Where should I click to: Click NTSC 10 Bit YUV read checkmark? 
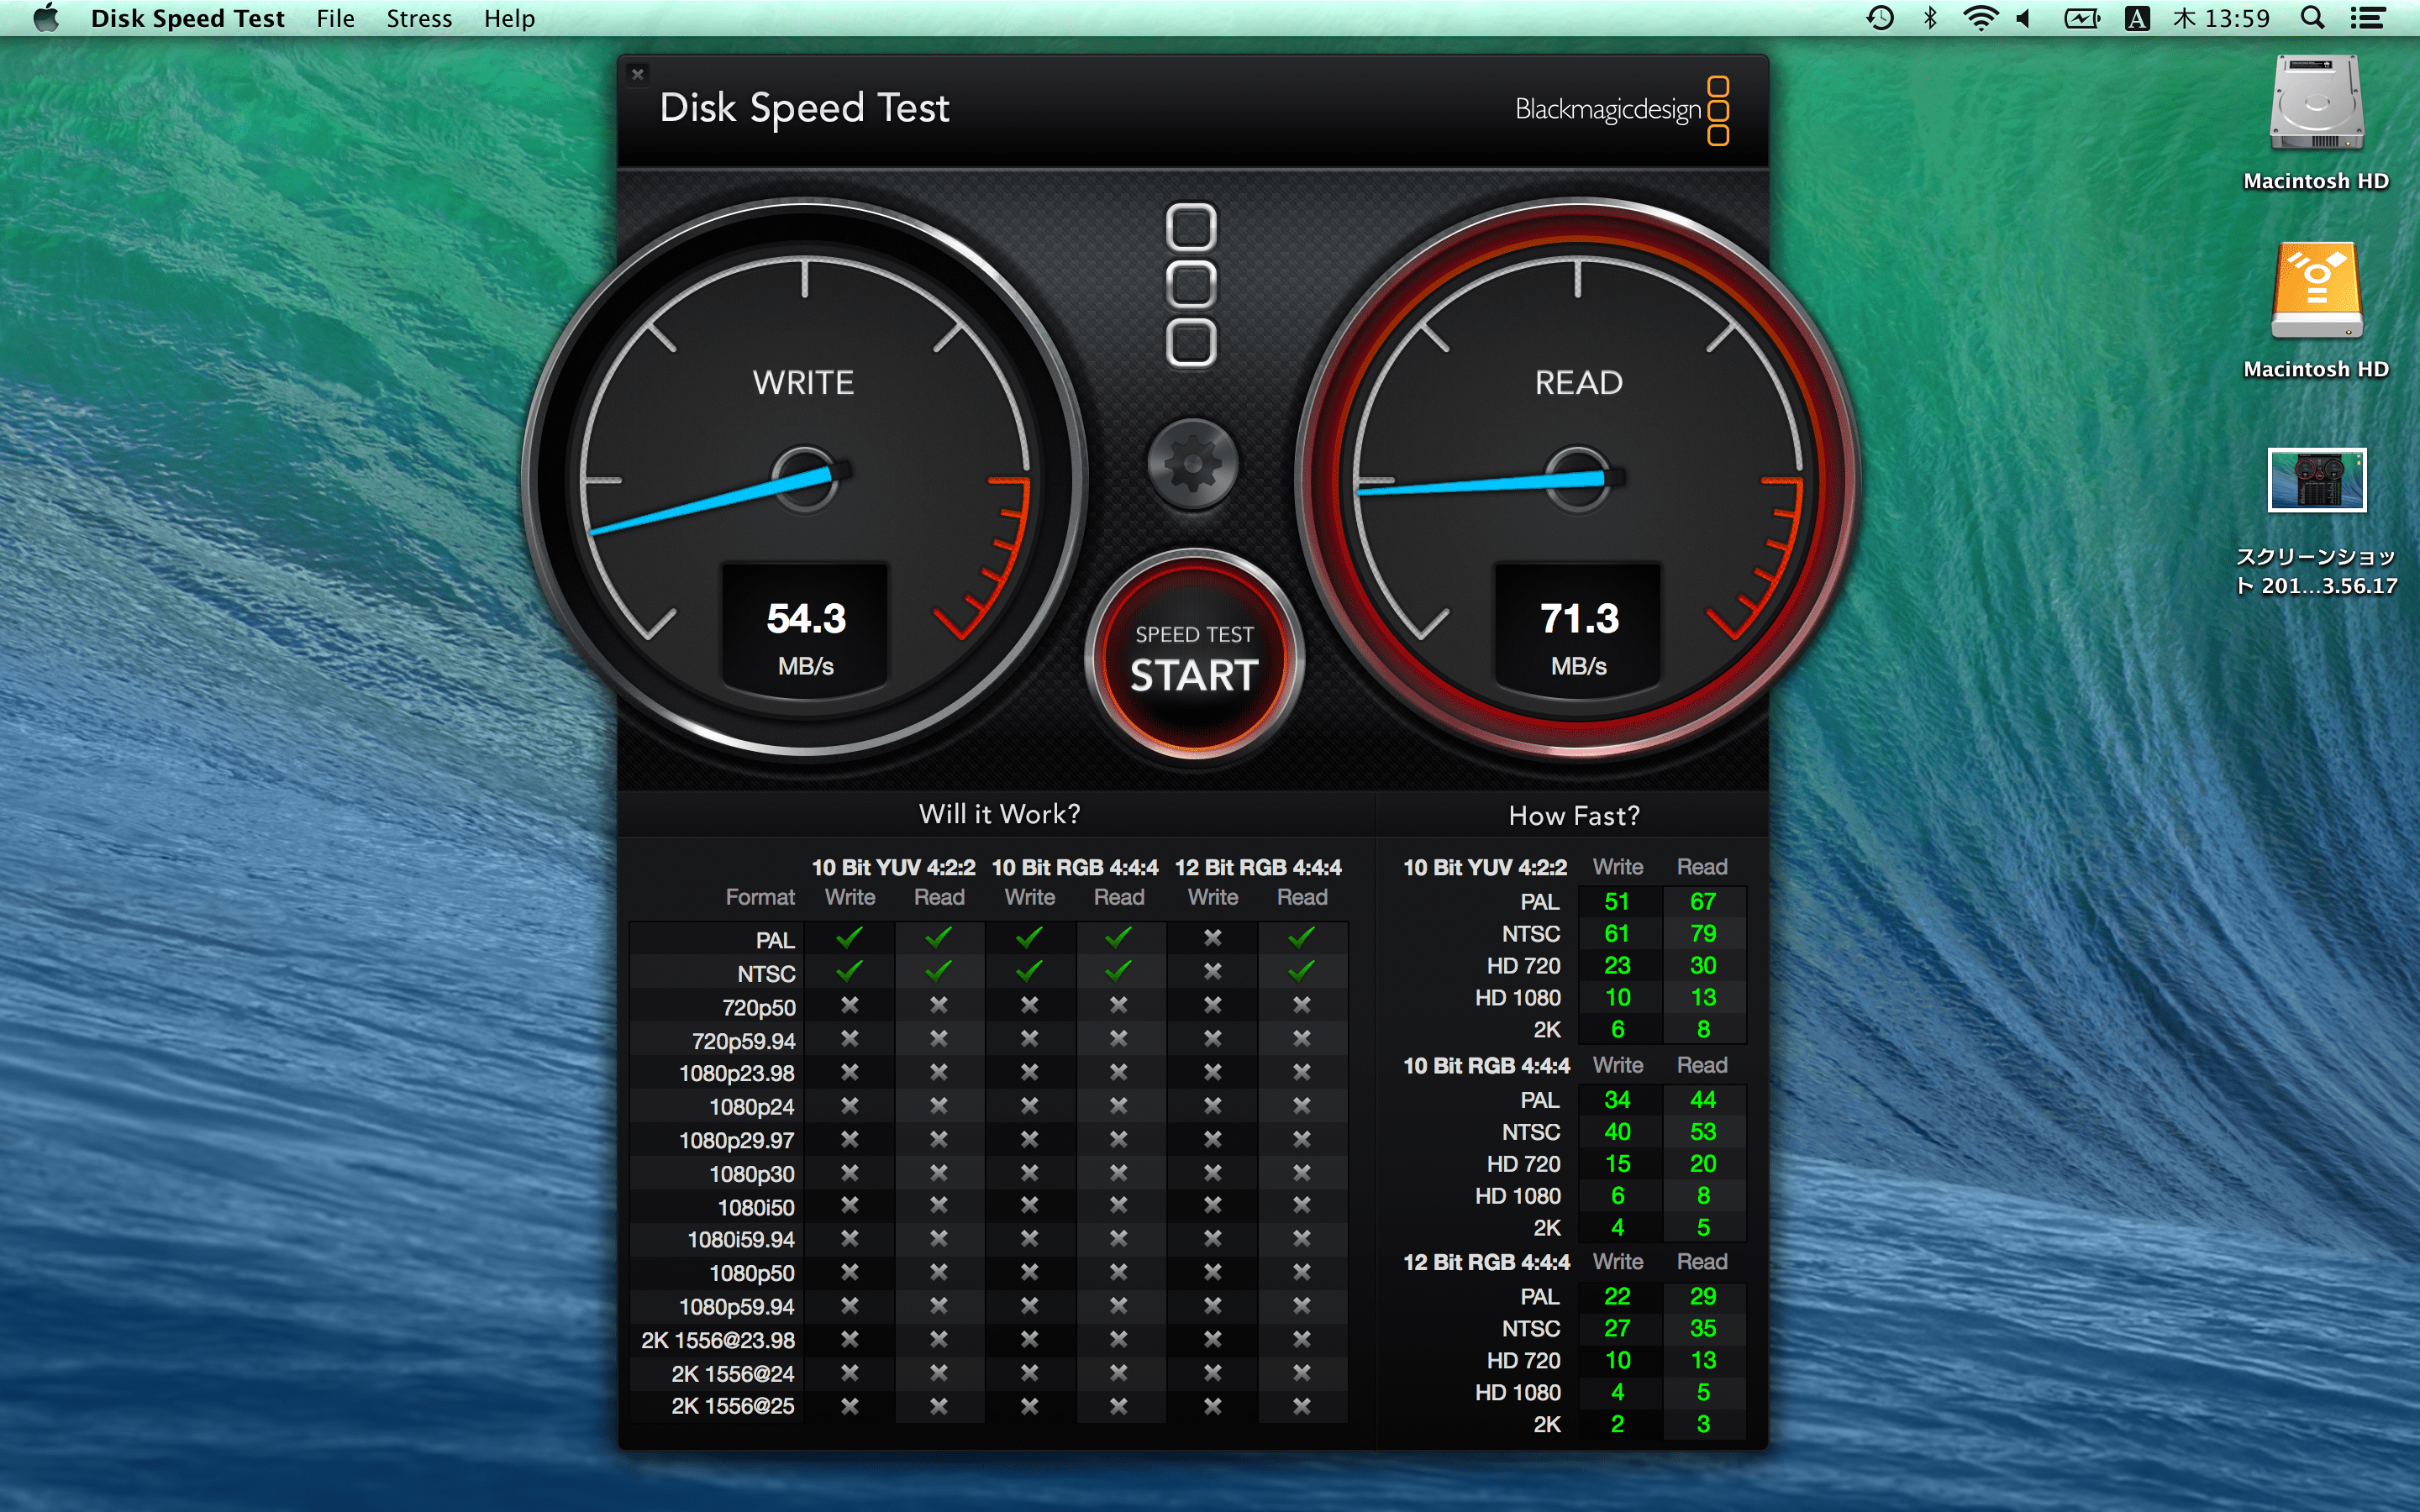click(x=938, y=971)
